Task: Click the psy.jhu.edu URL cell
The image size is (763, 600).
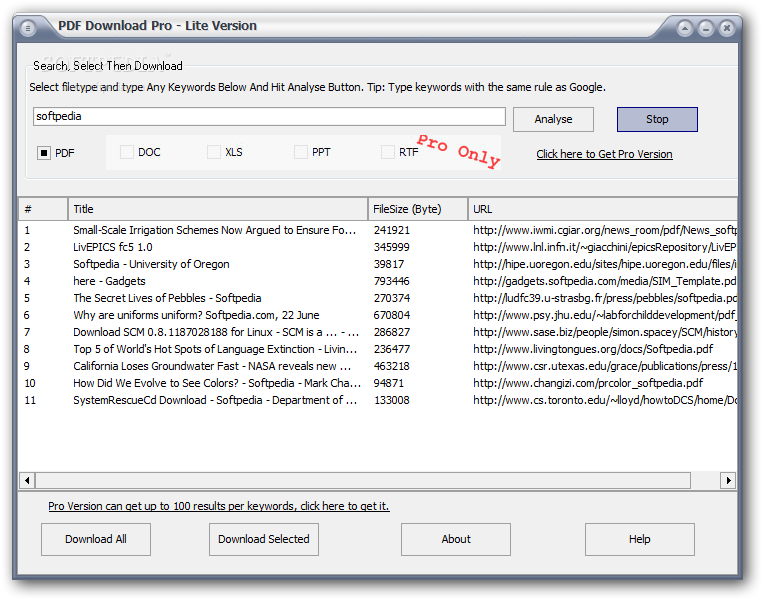Action: click(605, 315)
